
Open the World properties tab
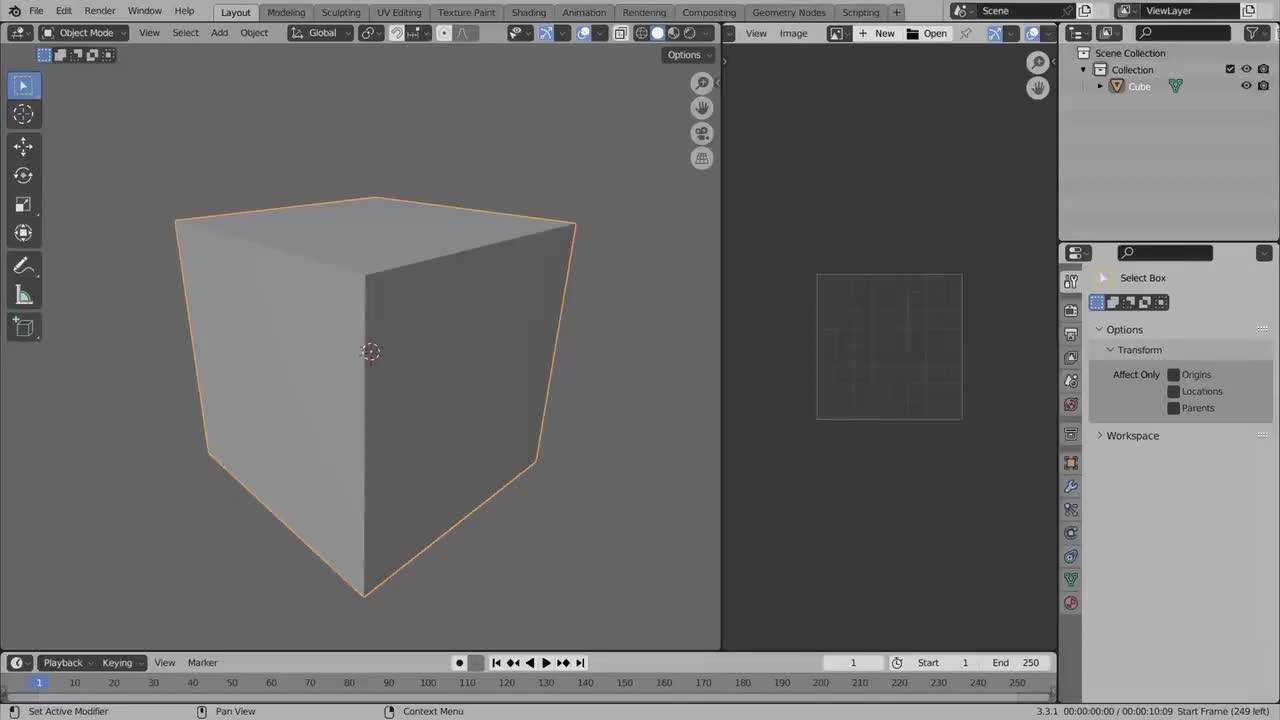(1071, 405)
